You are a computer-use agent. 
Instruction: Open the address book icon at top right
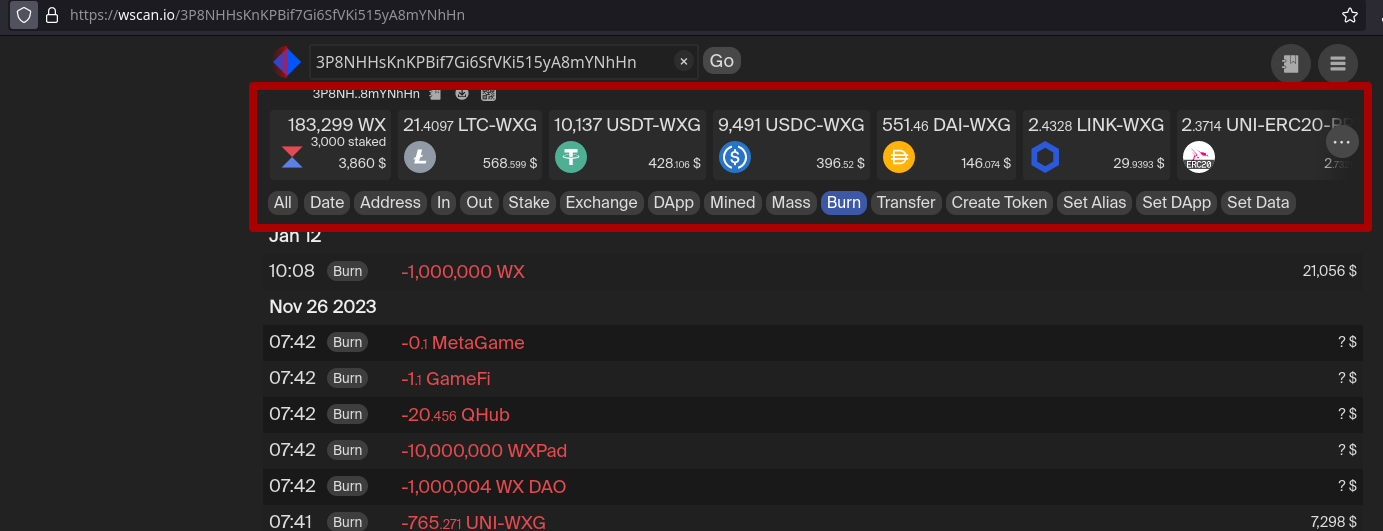click(x=1291, y=64)
